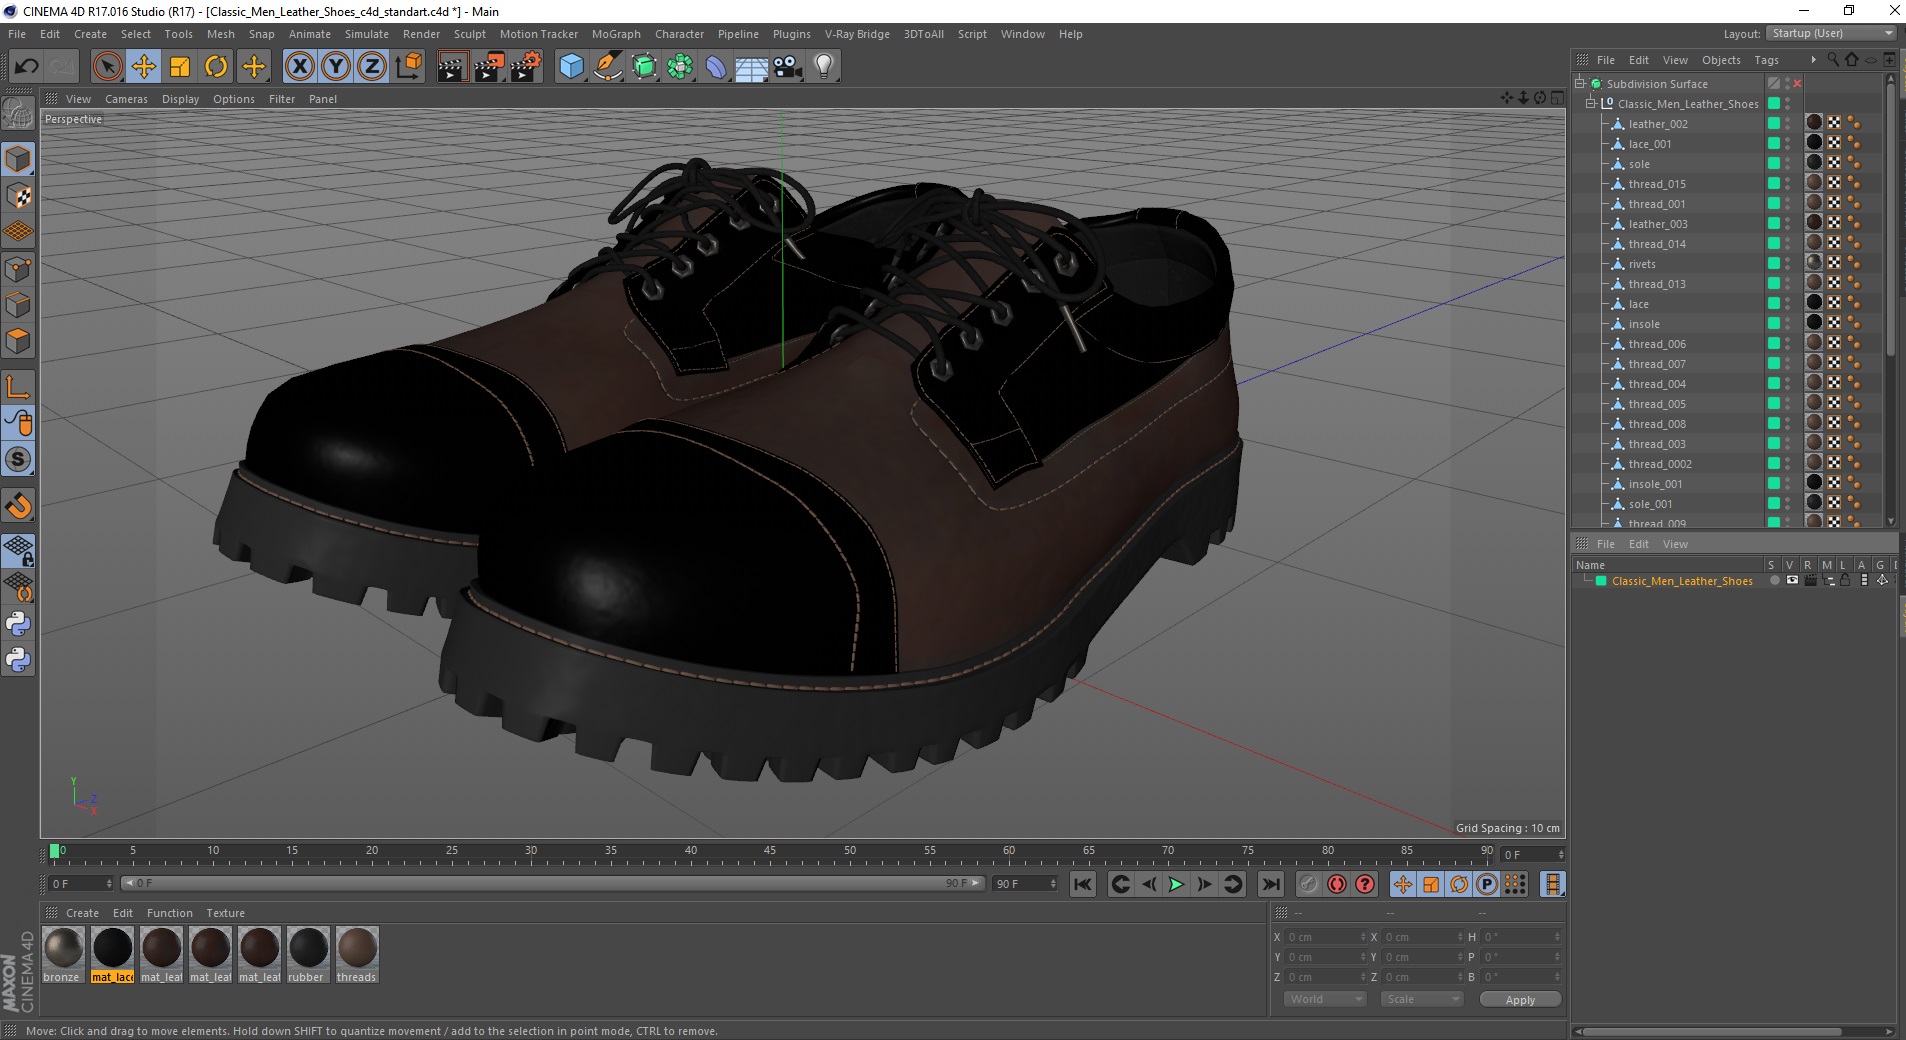Switch to Points mode

coord(18,269)
